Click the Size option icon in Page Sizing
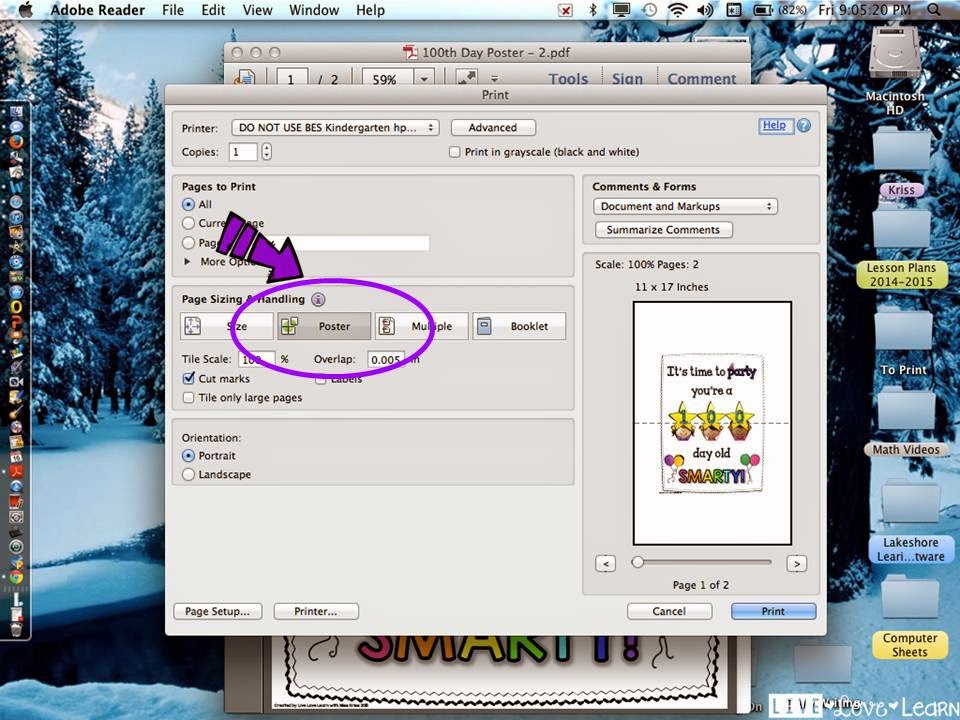 pos(193,326)
